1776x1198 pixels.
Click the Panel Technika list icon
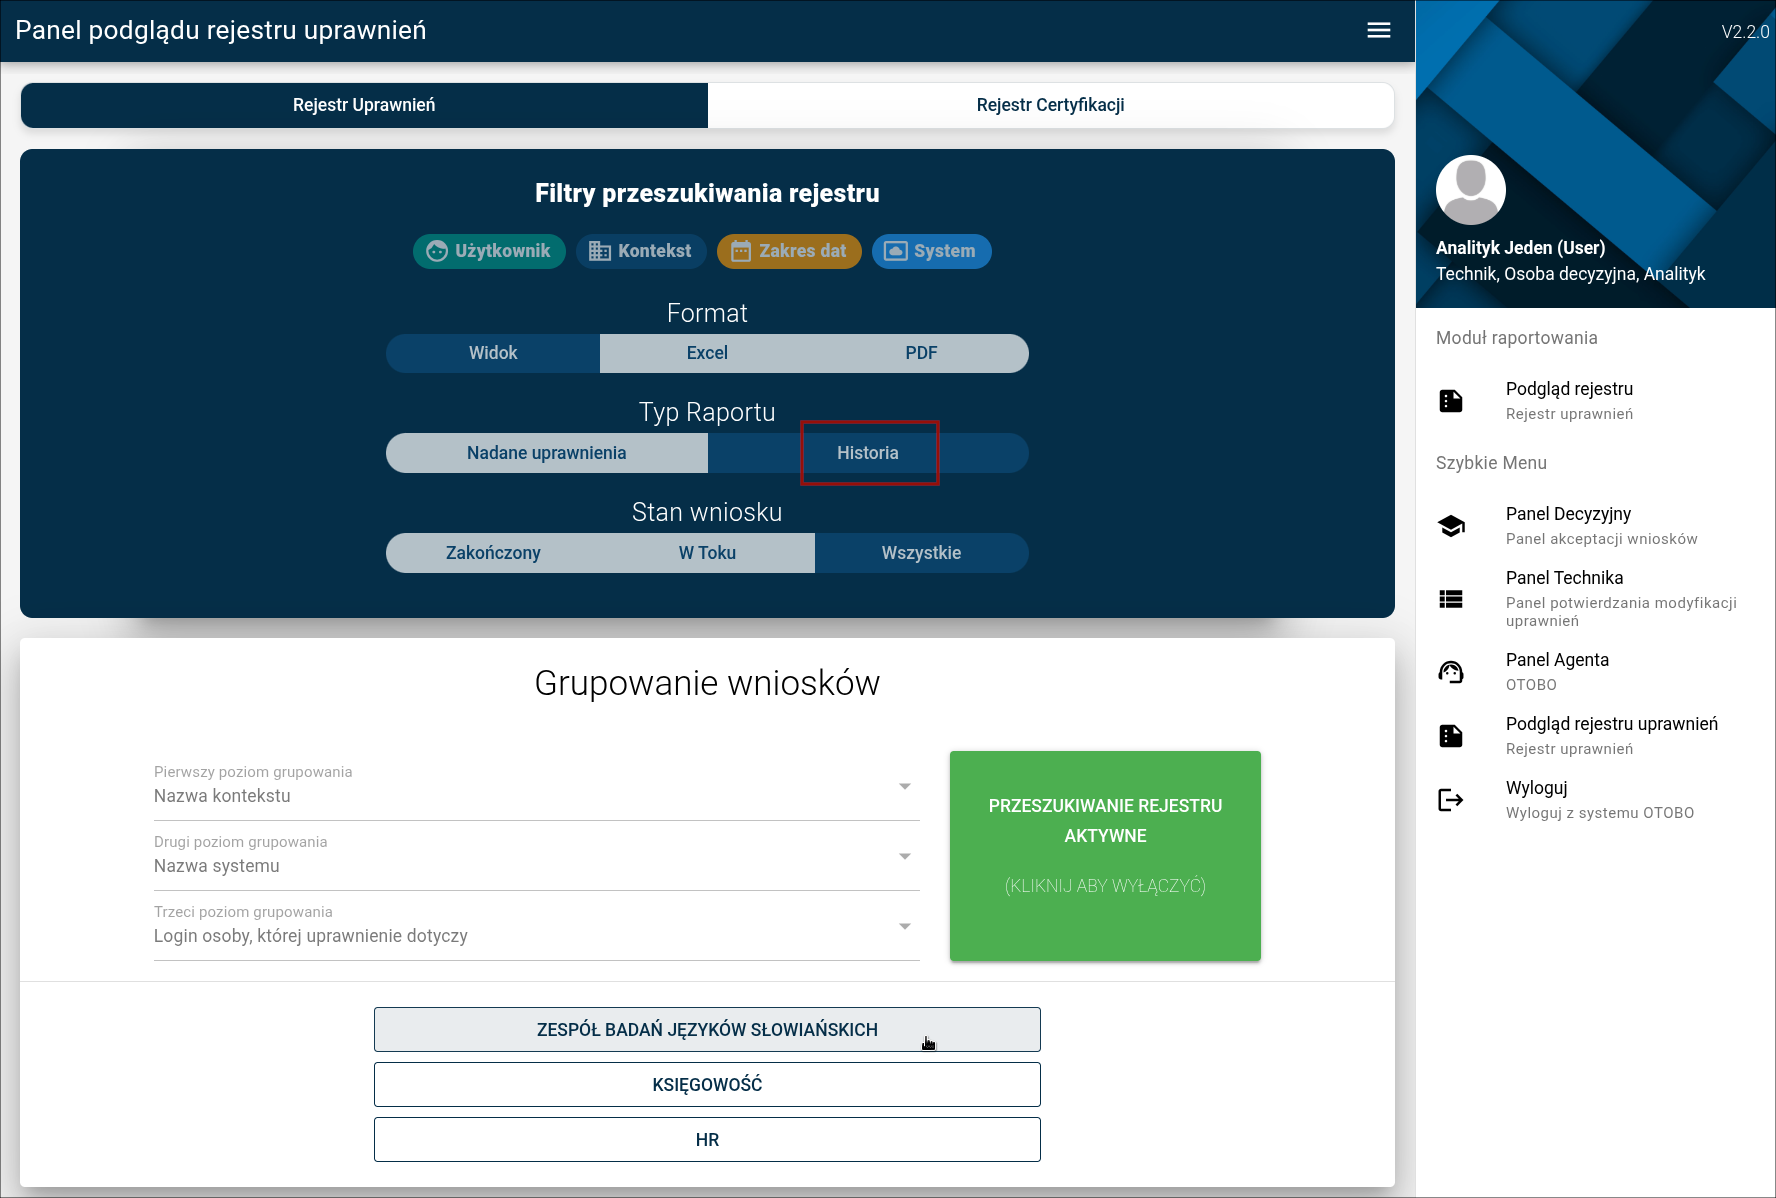[1450, 599]
